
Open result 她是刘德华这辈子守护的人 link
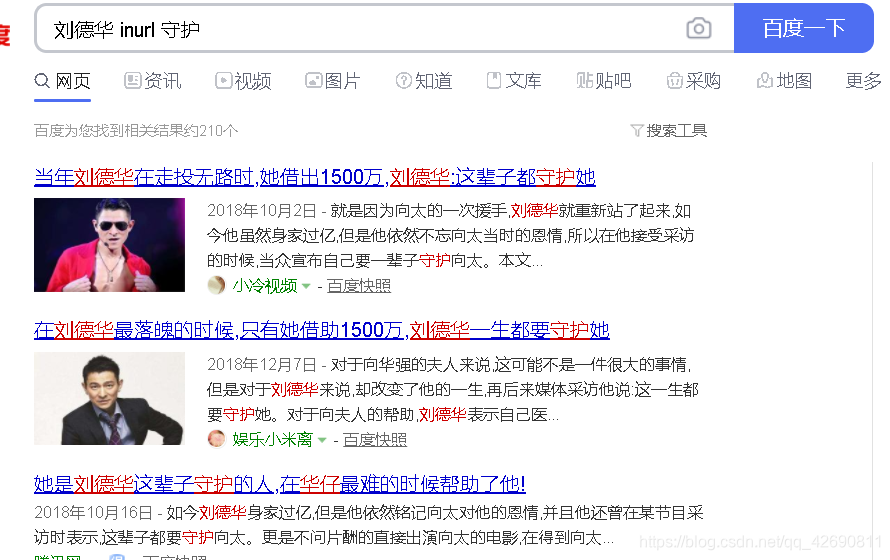[279, 484]
